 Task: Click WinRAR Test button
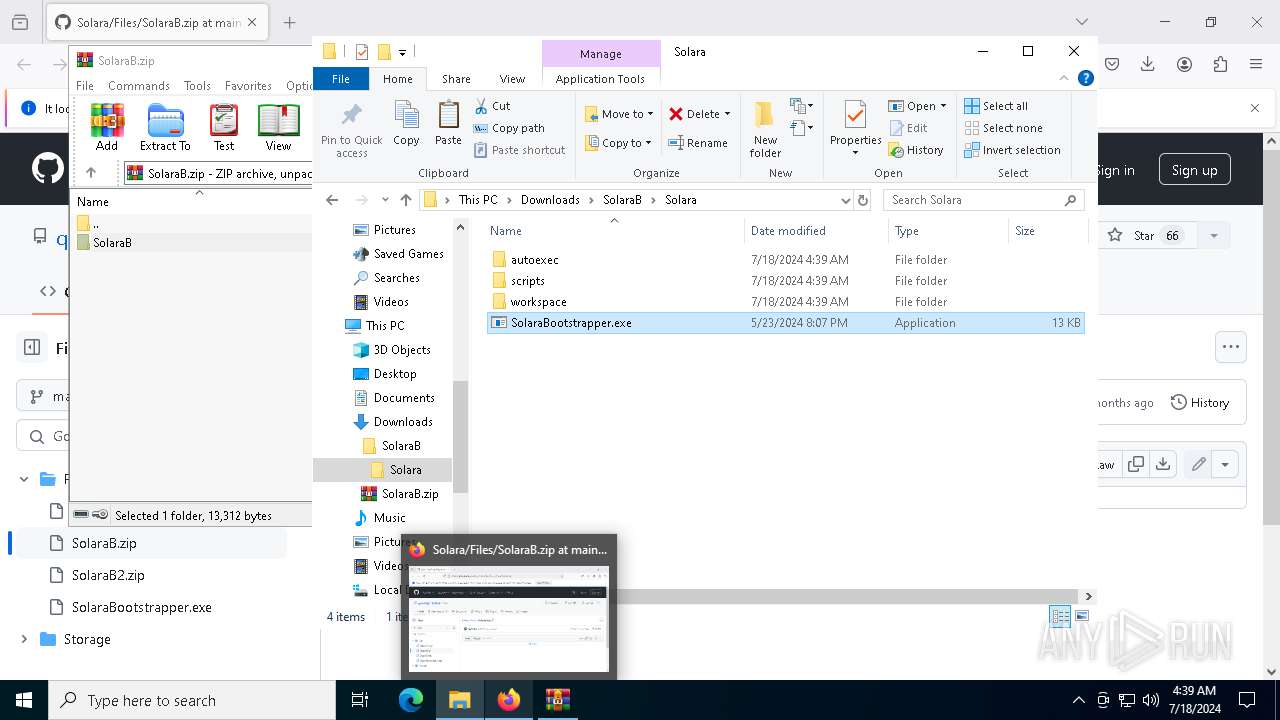(224, 127)
